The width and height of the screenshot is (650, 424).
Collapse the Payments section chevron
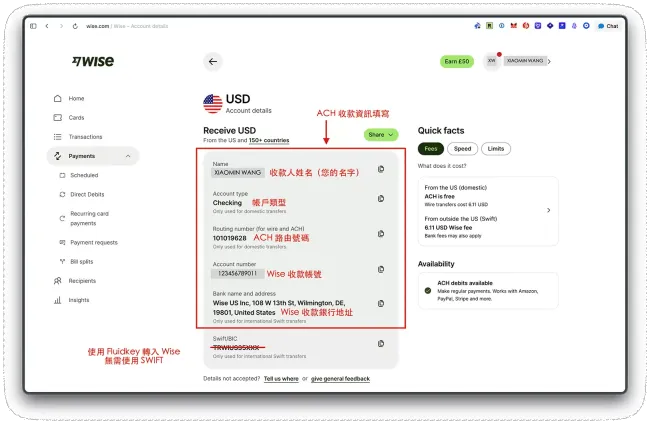(x=128, y=156)
